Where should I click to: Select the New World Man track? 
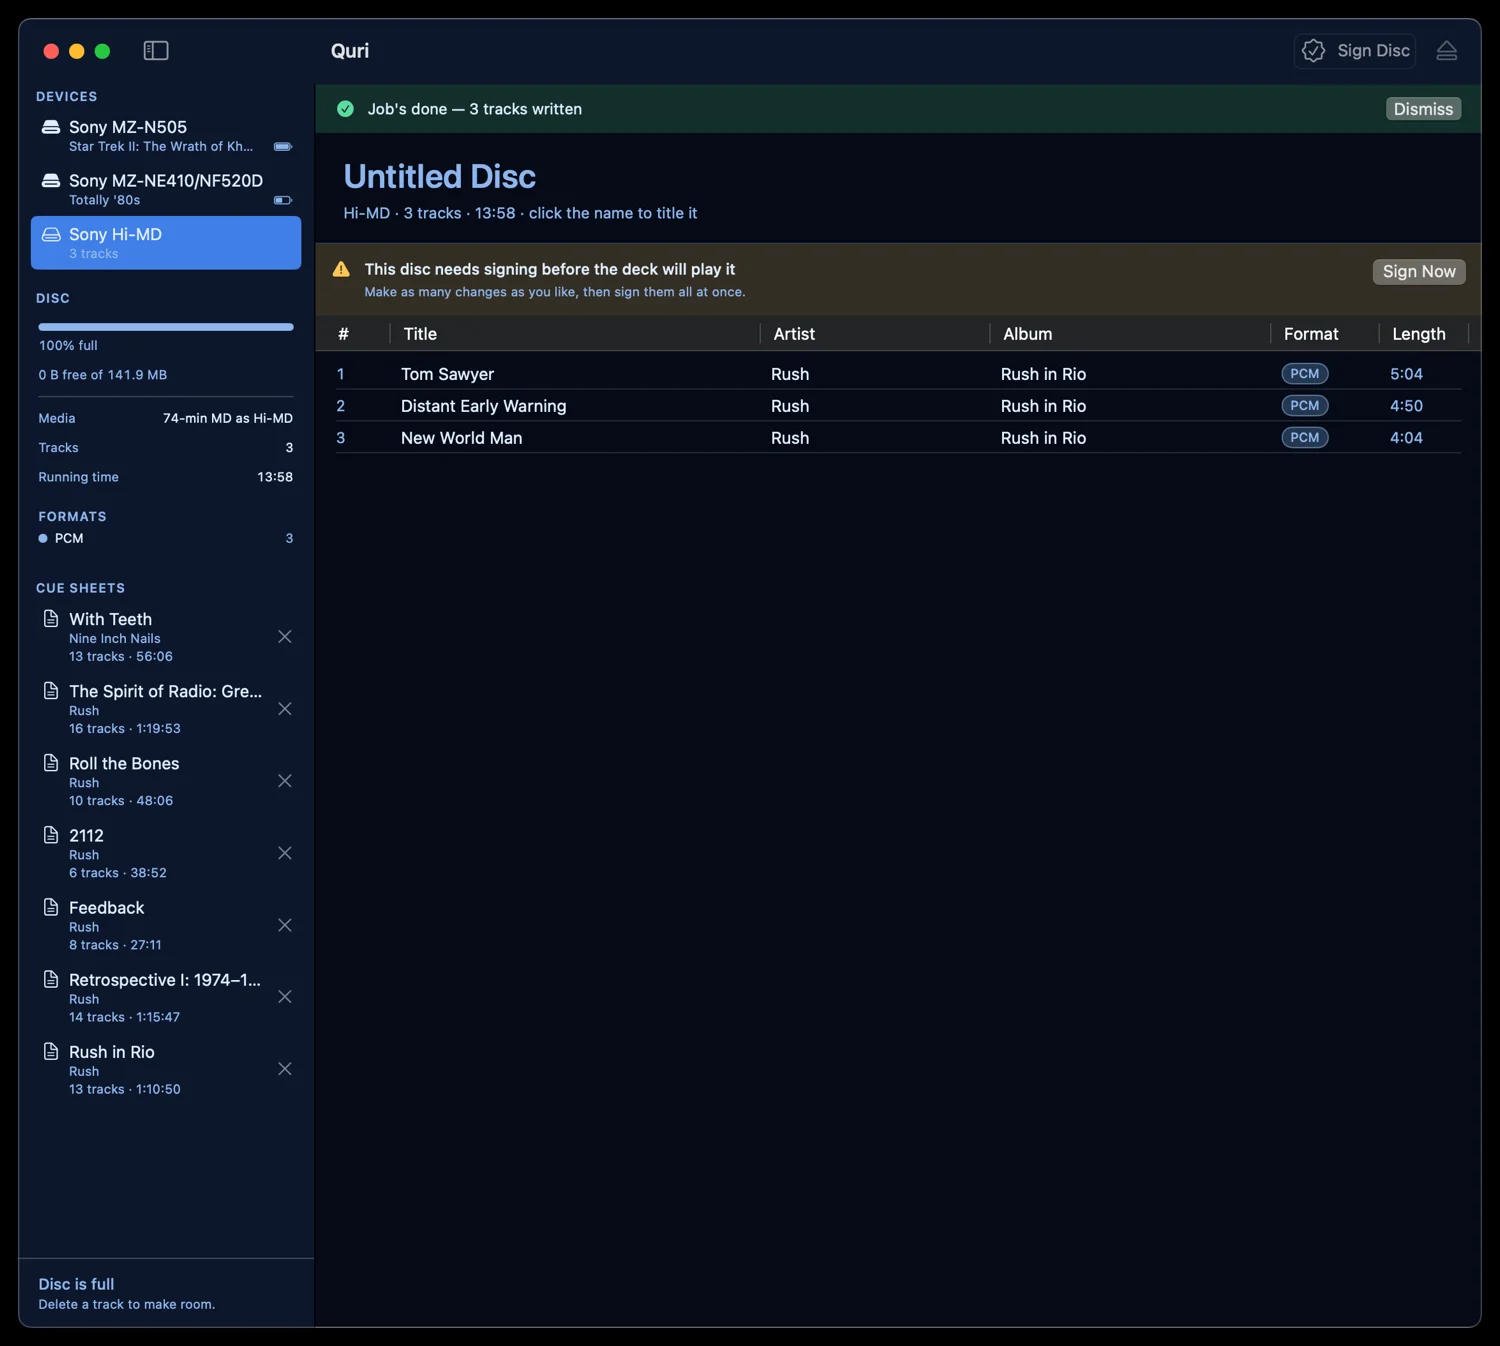click(x=898, y=438)
